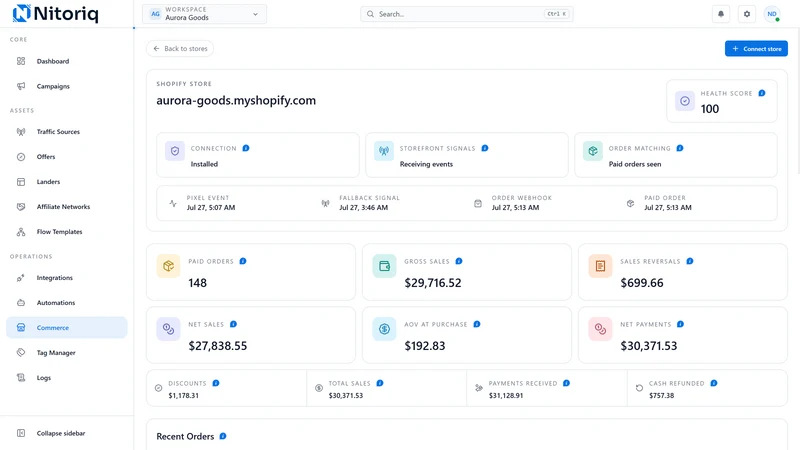Open the Aurora Goods workspace dropdown

pyautogui.click(x=204, y=14)
